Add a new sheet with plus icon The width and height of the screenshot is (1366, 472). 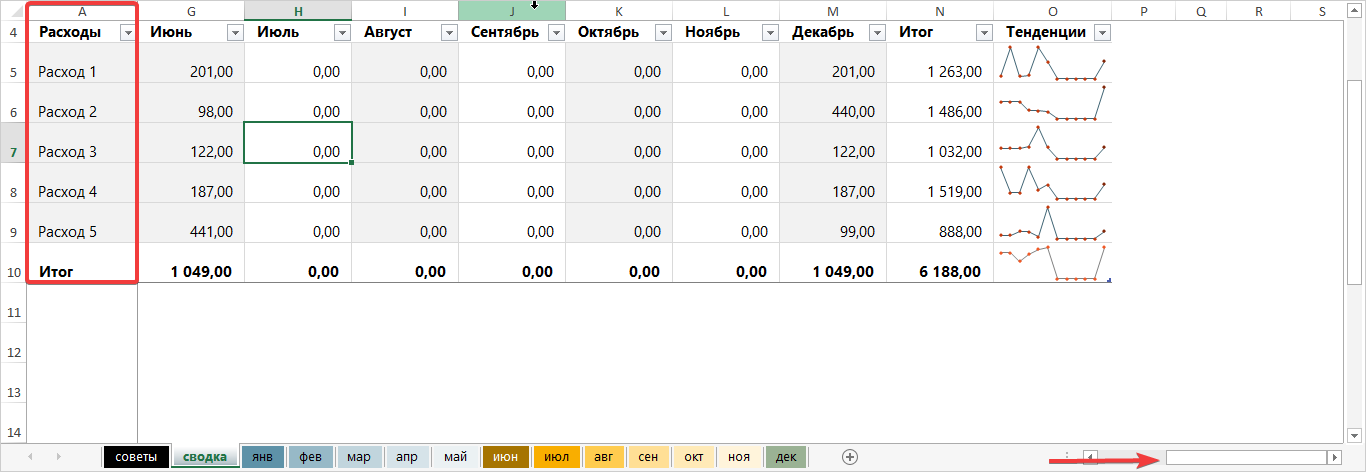[x=850, y=457]
